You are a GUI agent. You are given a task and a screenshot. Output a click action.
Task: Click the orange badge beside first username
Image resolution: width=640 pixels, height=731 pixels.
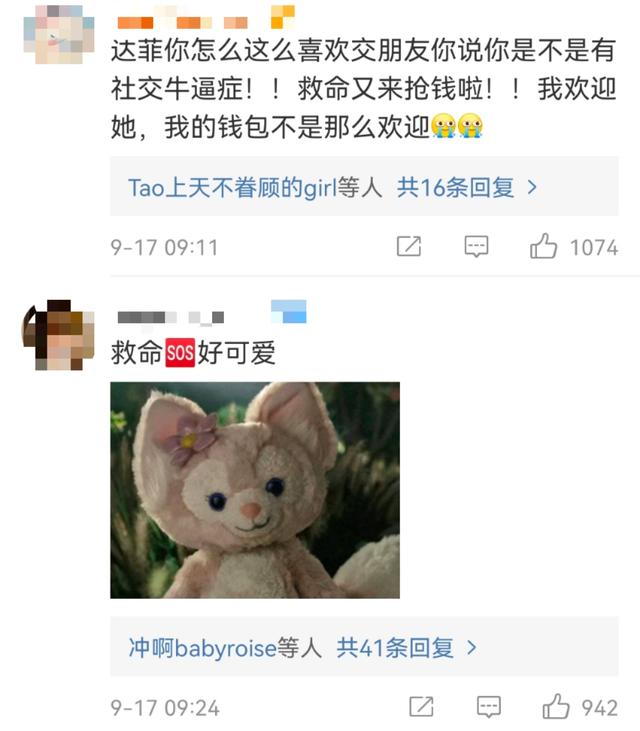click(282, 17)
